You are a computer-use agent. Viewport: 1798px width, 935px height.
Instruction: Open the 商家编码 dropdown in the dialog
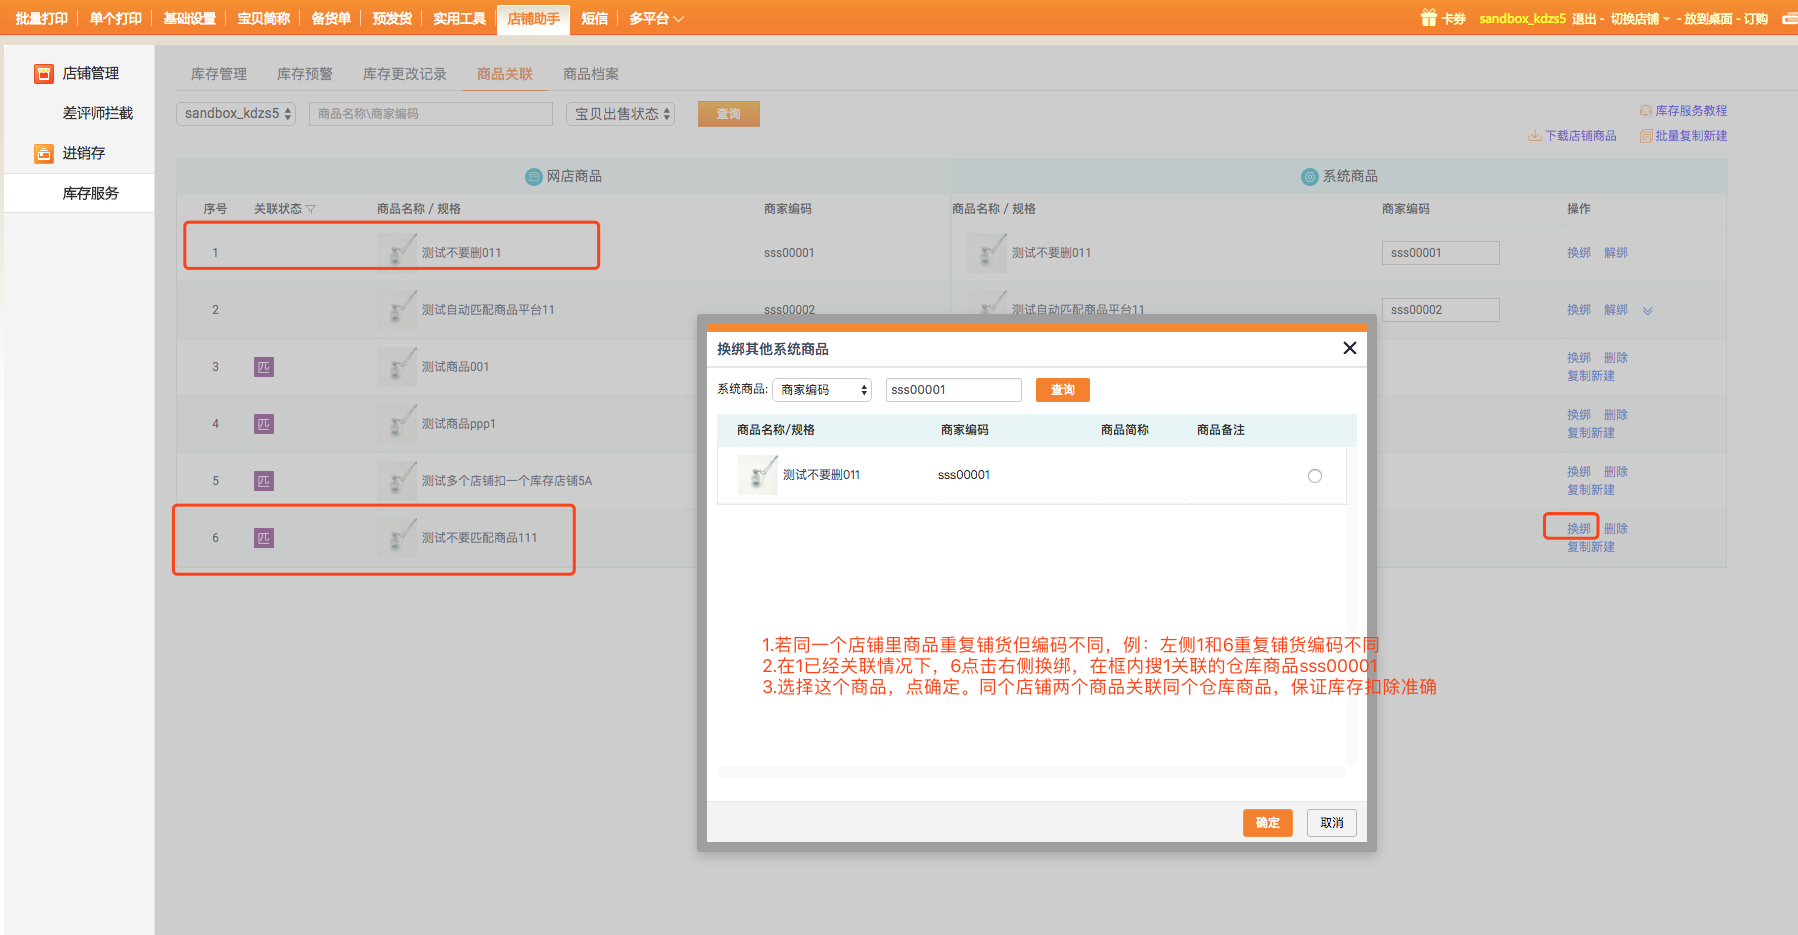820,389
